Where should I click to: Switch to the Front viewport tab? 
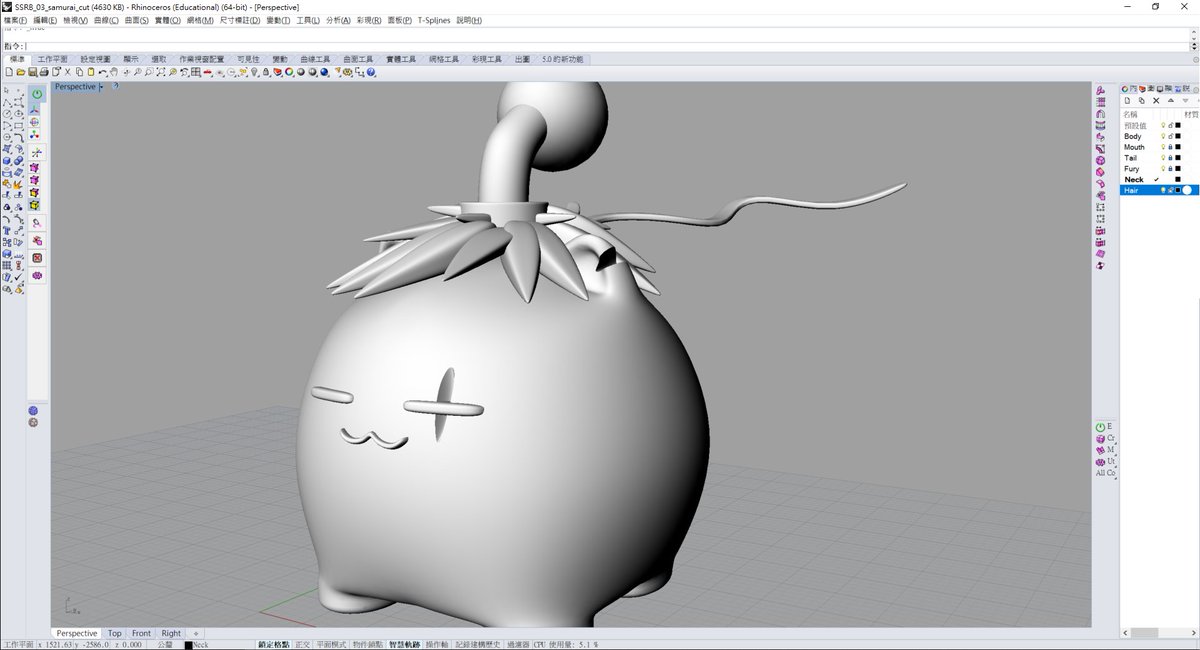(x=141, y=633)
